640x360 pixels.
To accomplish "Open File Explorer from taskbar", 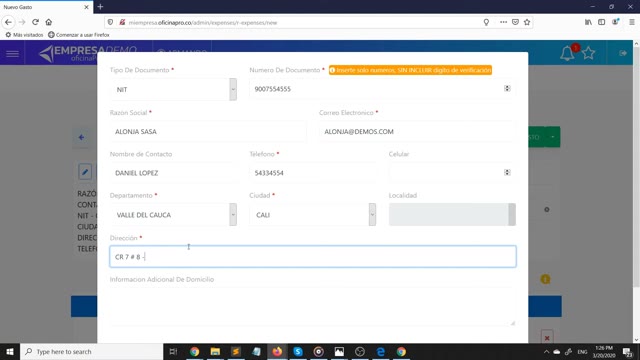I will point(215,351).
